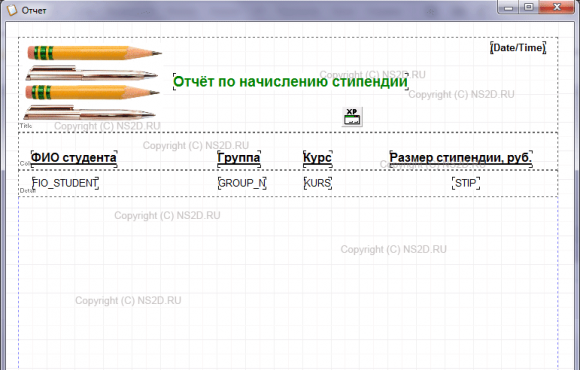Close the Отчет window

click(x=557, y=7)
